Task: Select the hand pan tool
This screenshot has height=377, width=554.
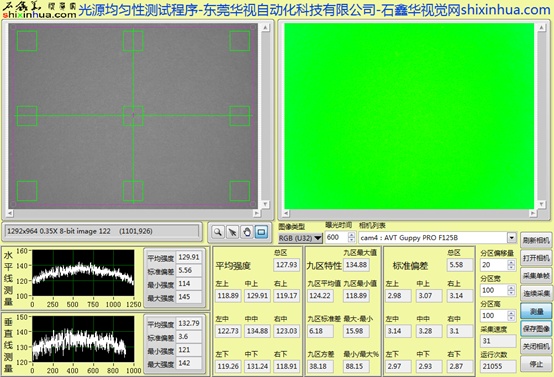Action: click(247, 232)
